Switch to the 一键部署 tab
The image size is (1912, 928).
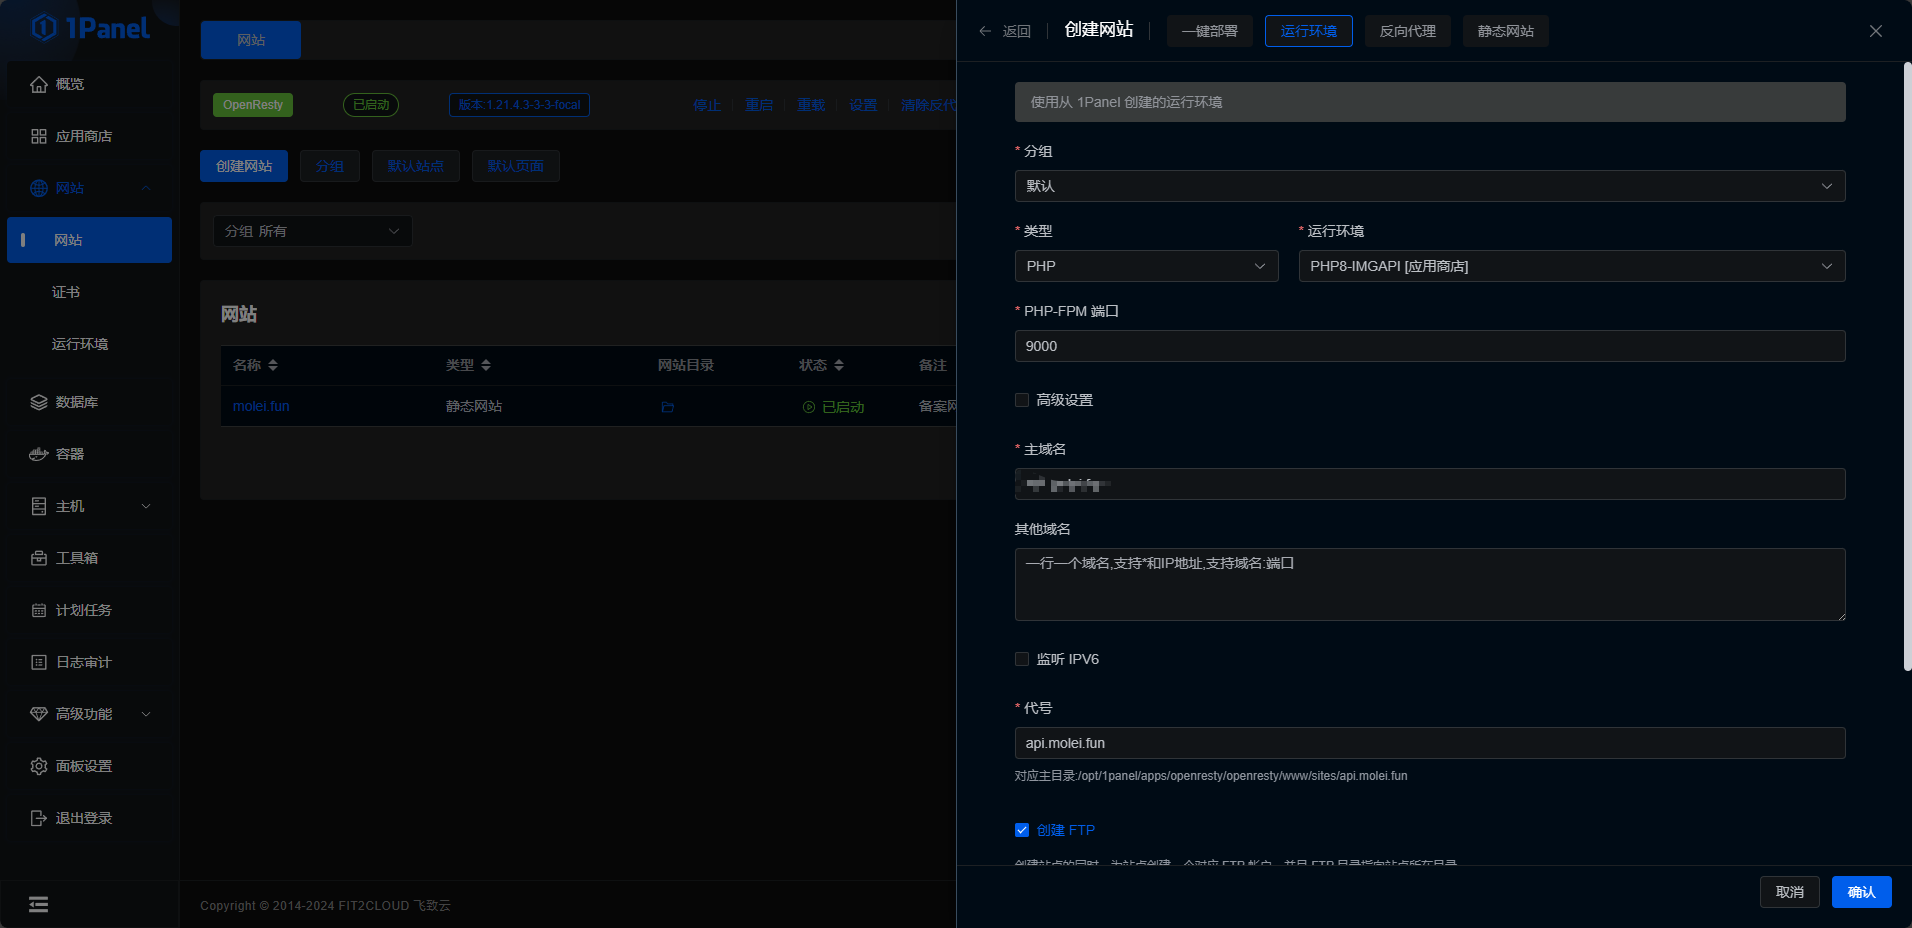click(1209, 31)
